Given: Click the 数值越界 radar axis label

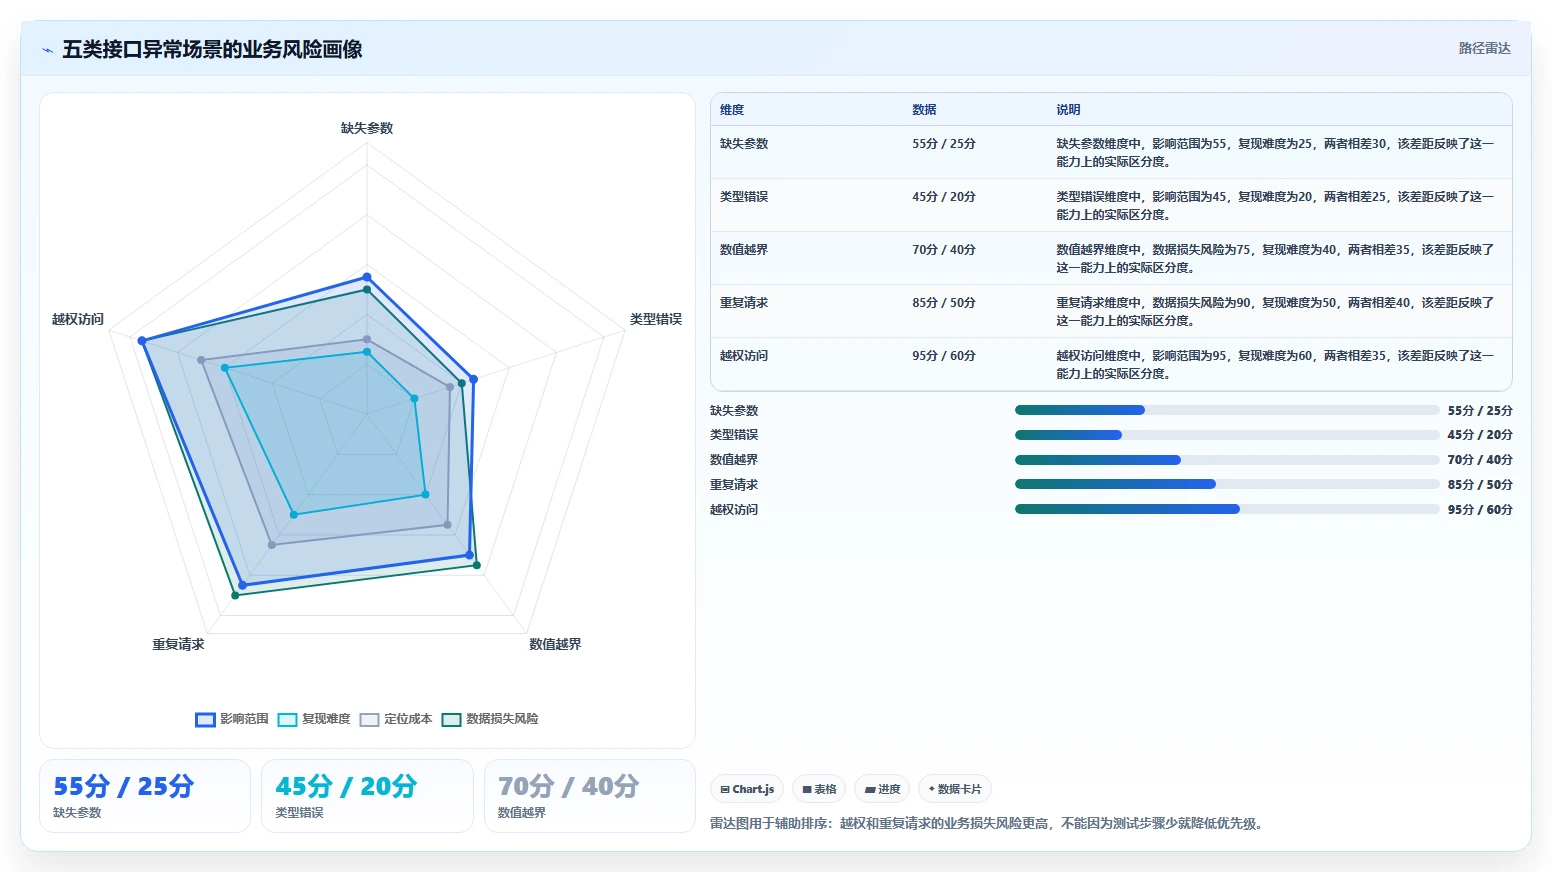Looking at the screenshot, I should pyautogui.click(x=555, y=644).
